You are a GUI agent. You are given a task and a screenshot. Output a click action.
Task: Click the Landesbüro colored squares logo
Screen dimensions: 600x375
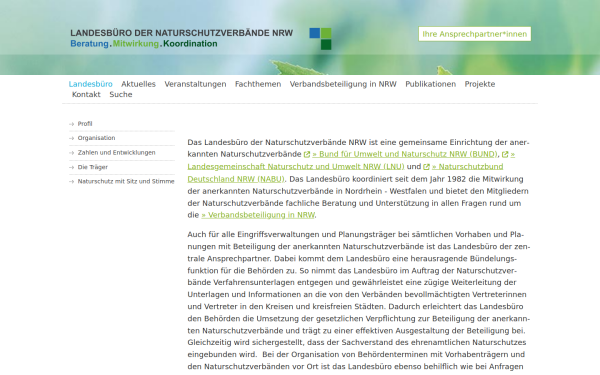(x=320, y=39)
